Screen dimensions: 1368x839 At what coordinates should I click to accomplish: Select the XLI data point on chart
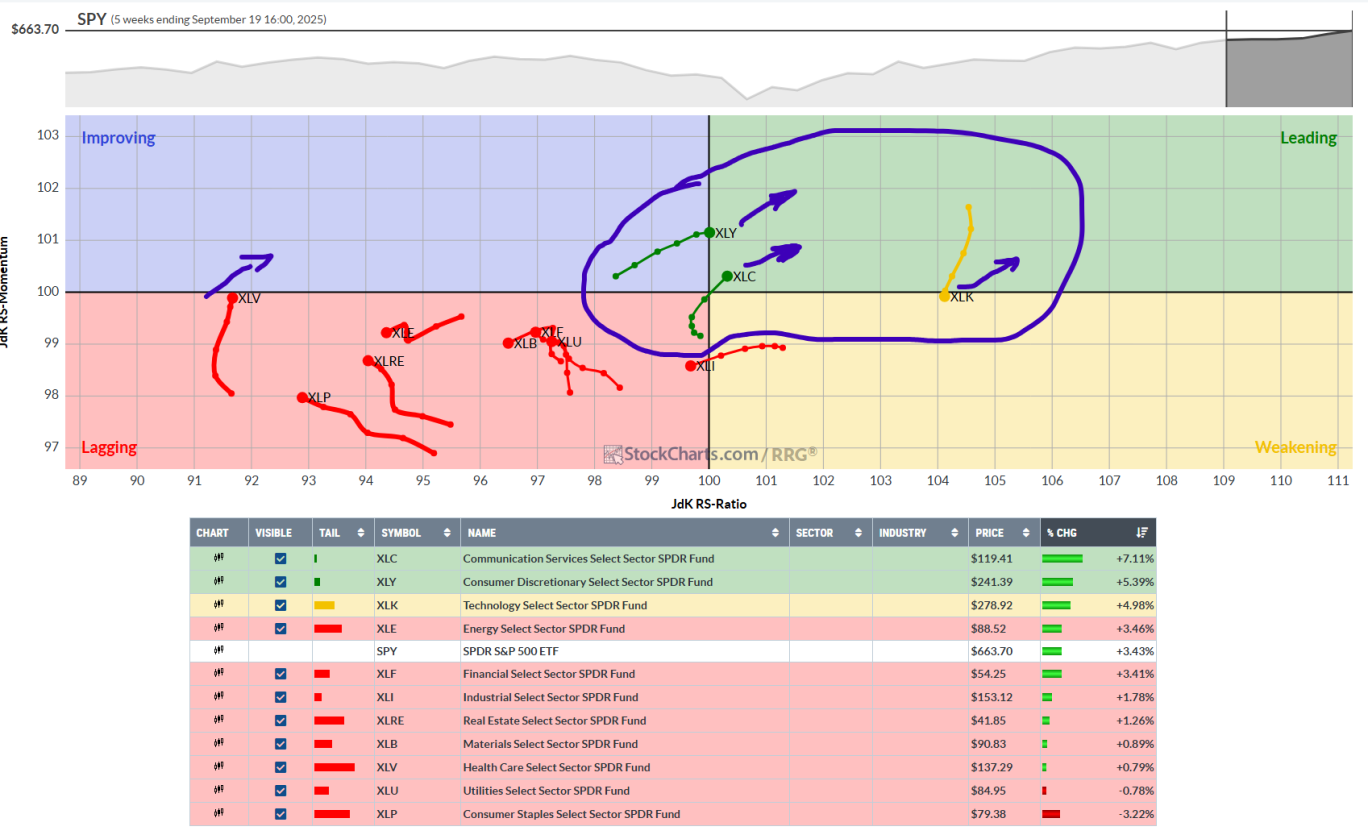point(690,366)
